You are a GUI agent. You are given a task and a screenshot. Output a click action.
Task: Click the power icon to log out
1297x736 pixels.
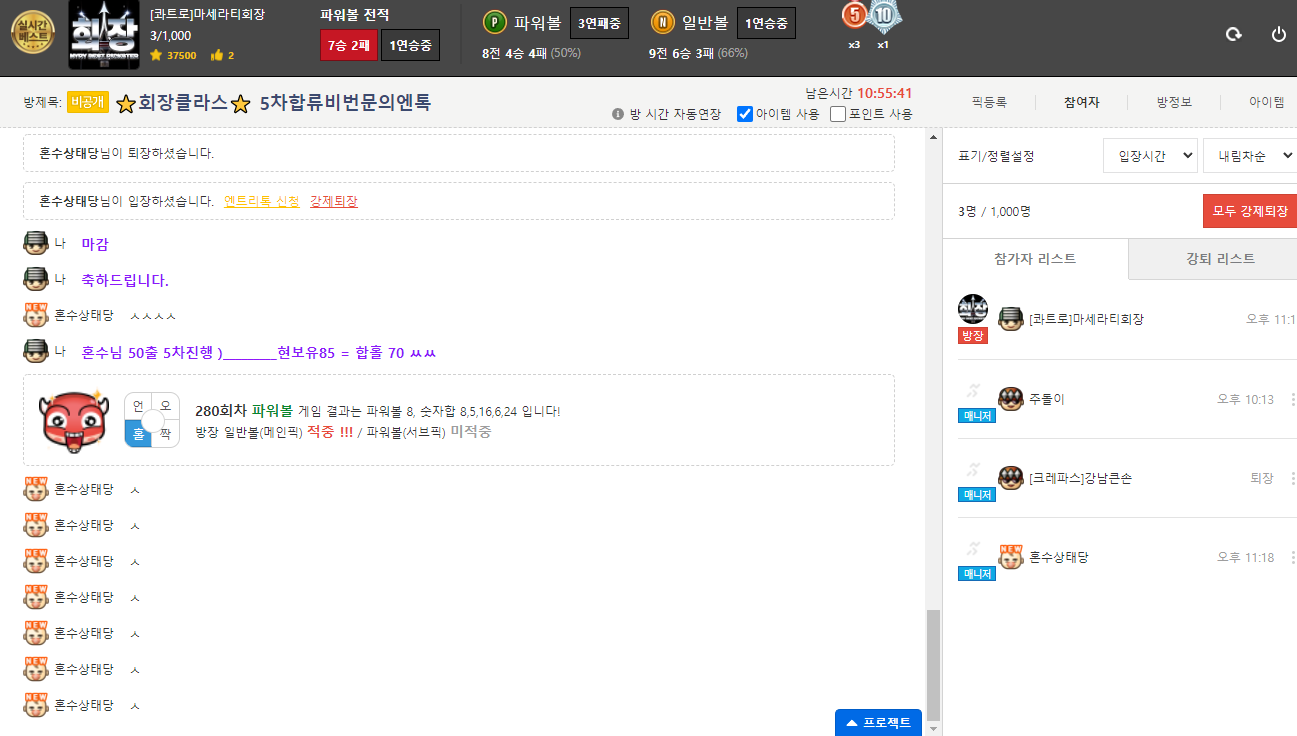click(1278, 34)
